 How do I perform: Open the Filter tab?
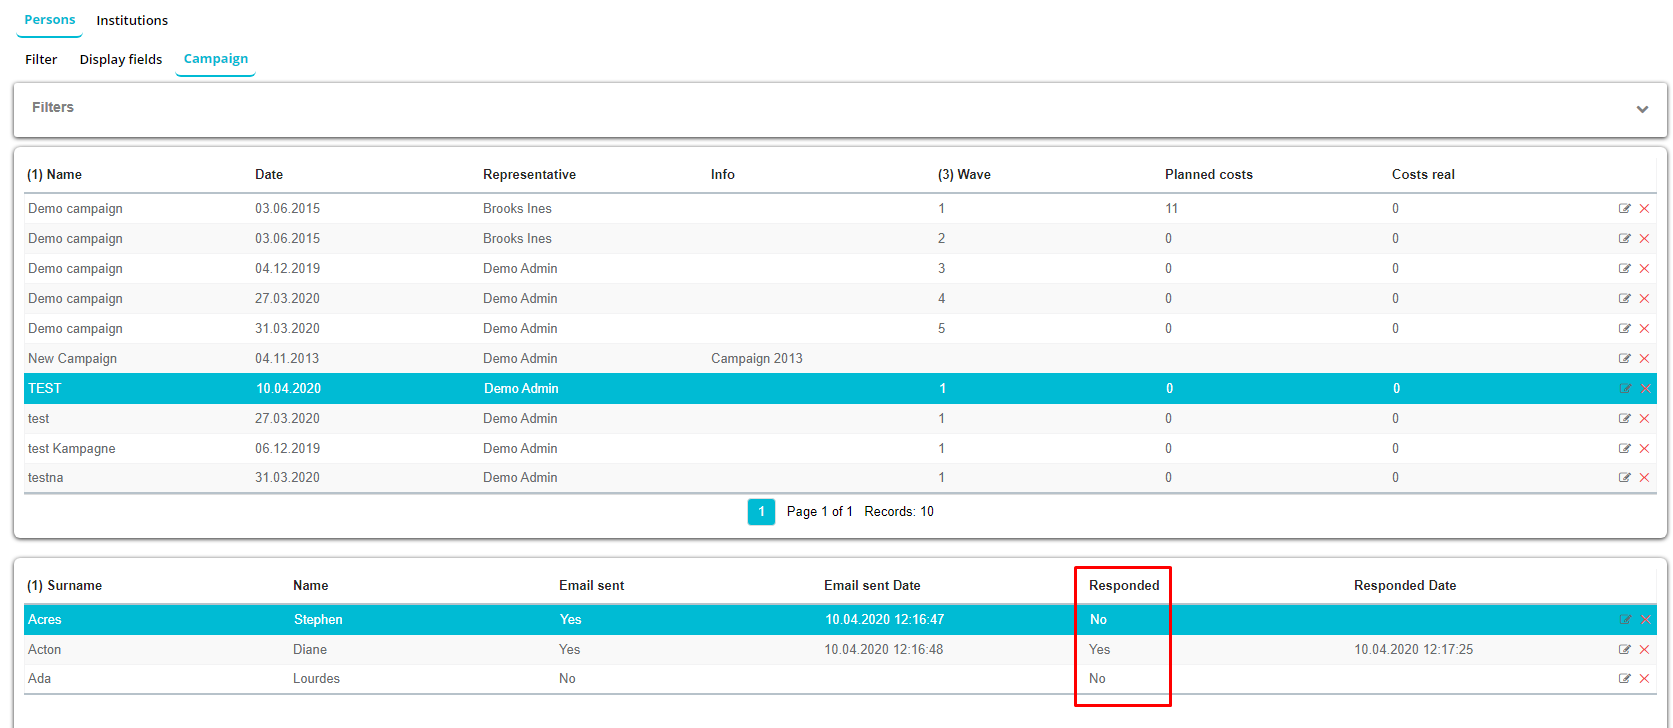pyautogui.click(x=41, y=59)
